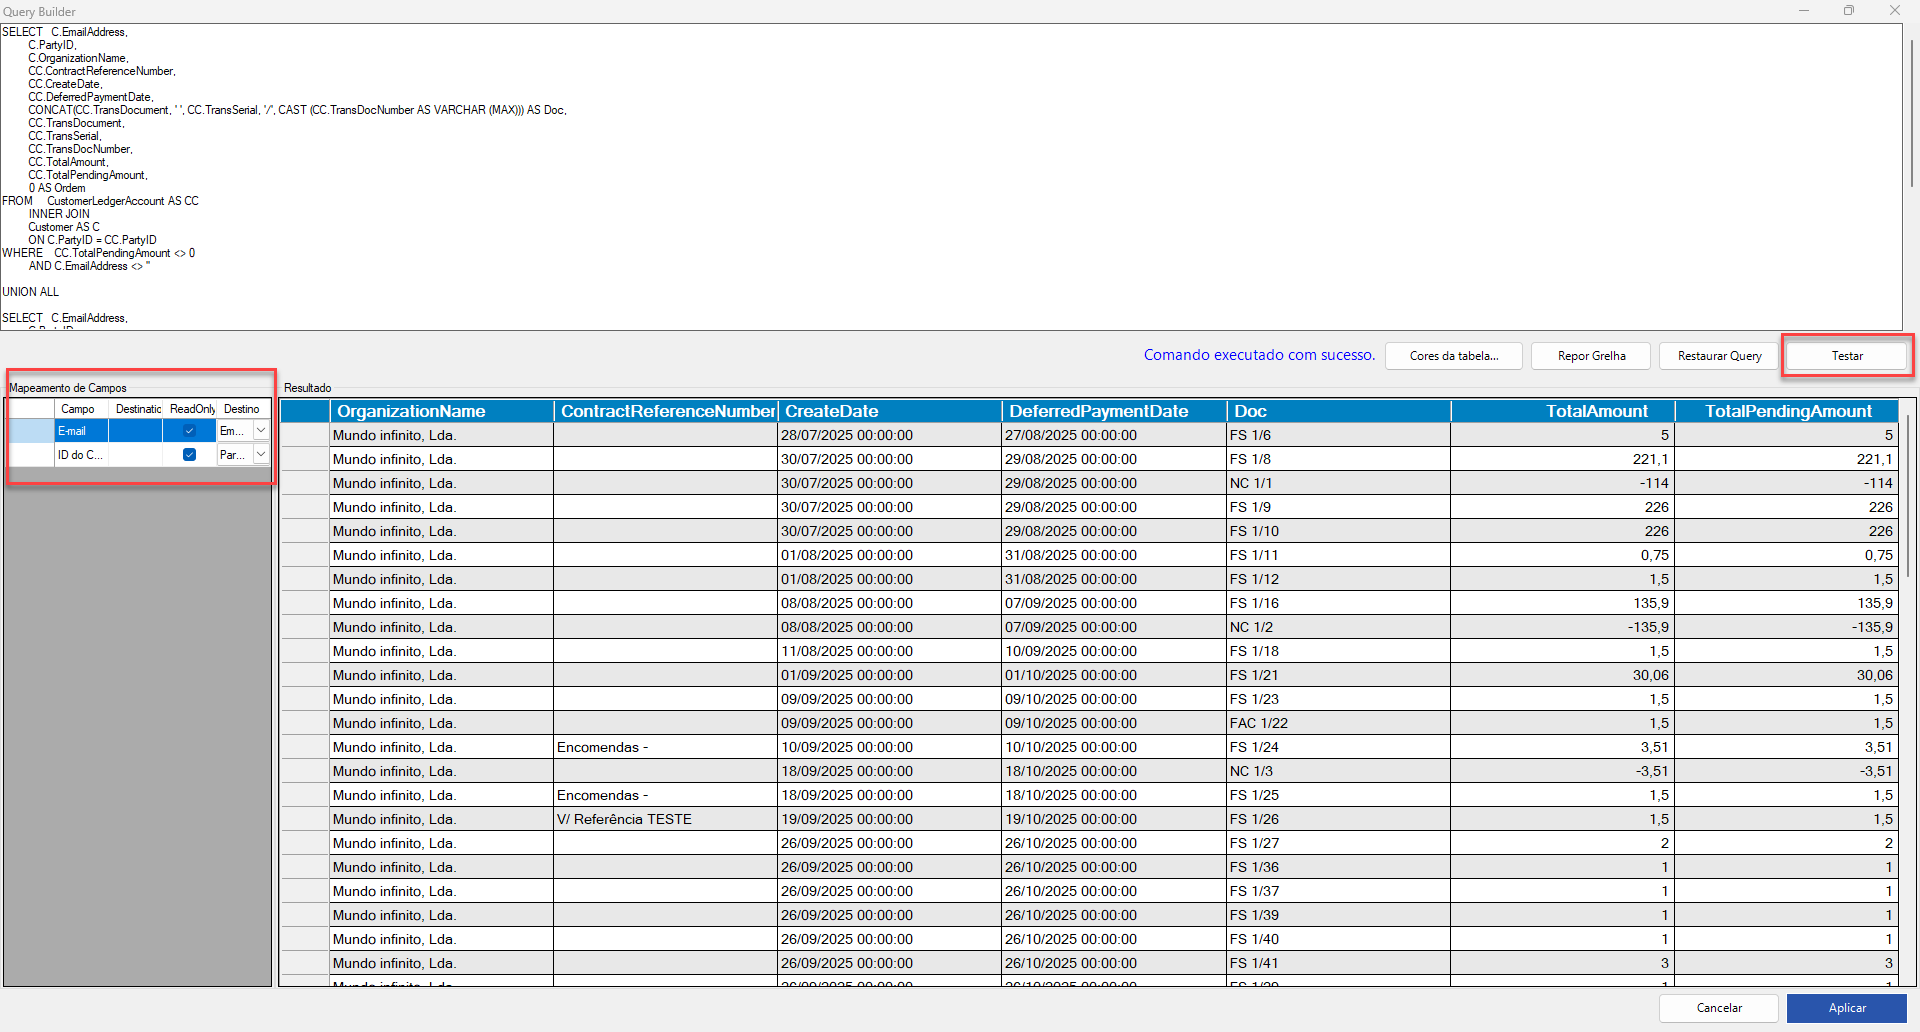
Task: Select TotalPendingAmount cell -135,9
Action: tap(1786, 627)
